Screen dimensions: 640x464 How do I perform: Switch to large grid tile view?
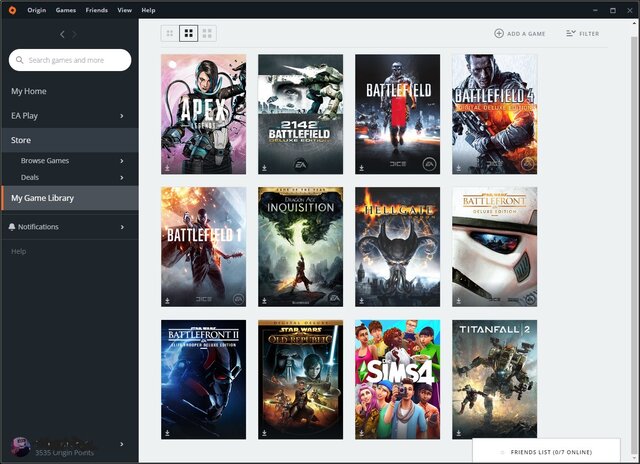tap(207, 33)
